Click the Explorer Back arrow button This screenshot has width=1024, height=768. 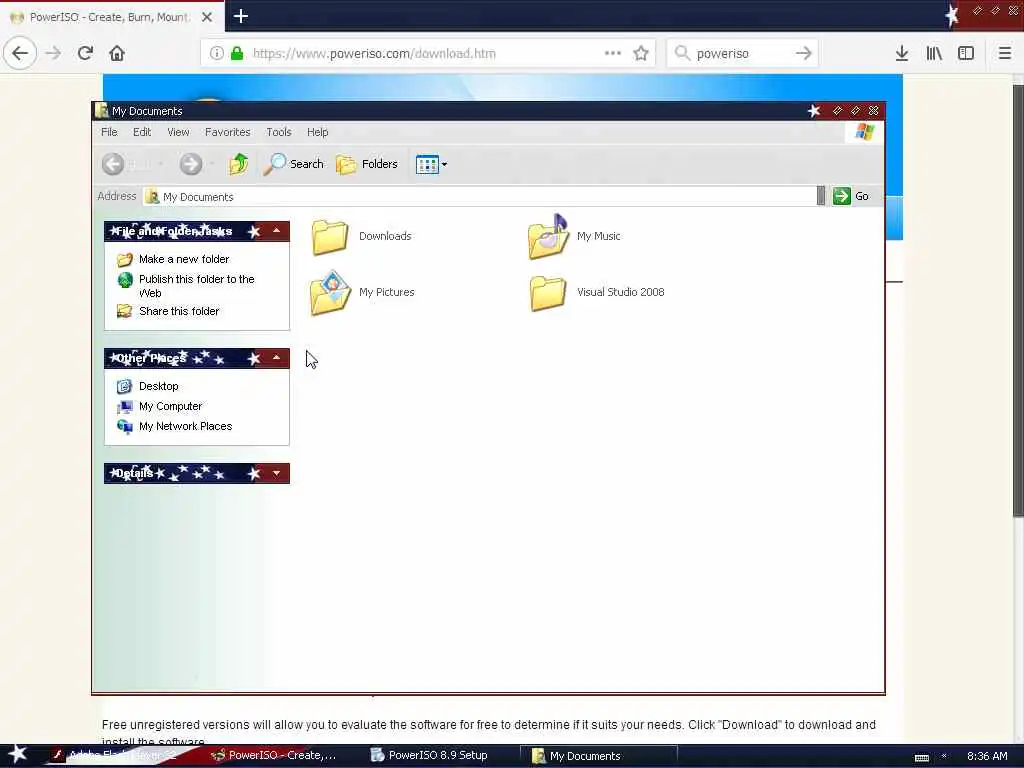[x=113, y=164]
